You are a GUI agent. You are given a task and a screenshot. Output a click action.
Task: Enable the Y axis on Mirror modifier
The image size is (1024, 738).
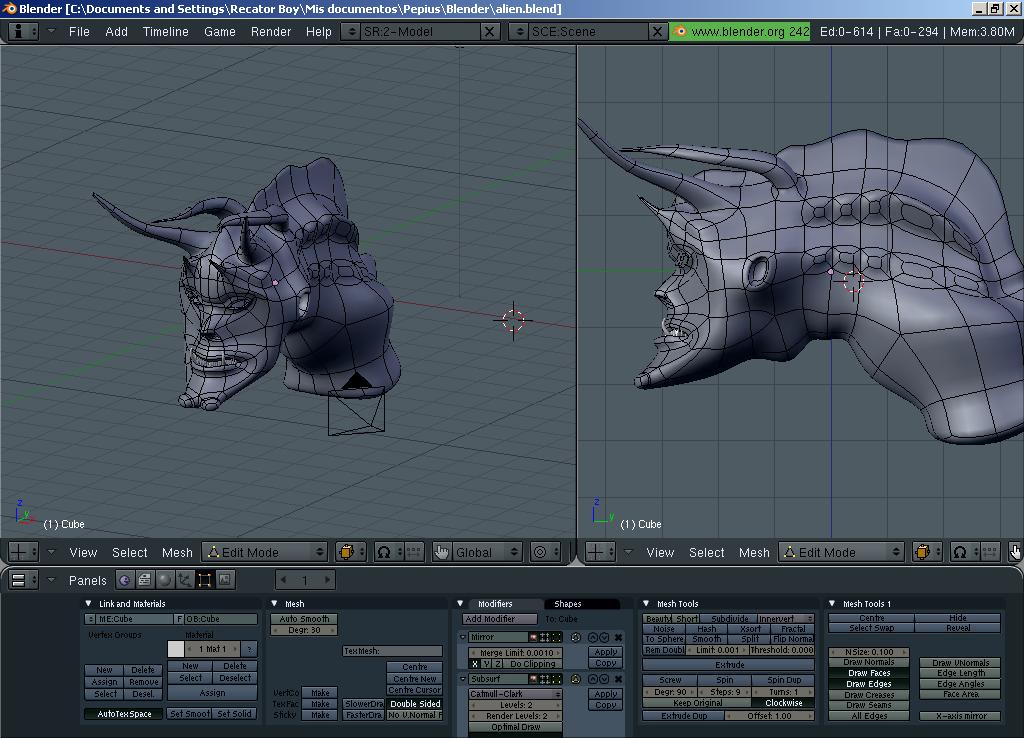[x=487, y=664]
